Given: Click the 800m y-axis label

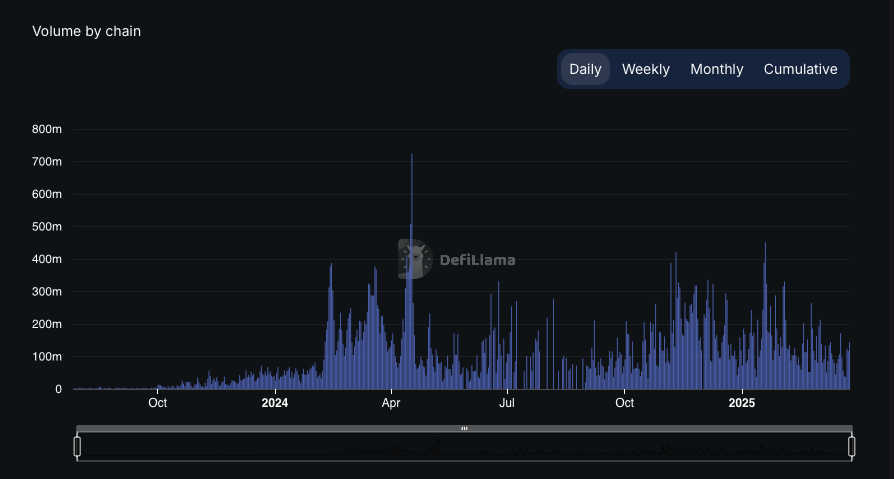Looking at the screenshot, I should tap(47, 129).
